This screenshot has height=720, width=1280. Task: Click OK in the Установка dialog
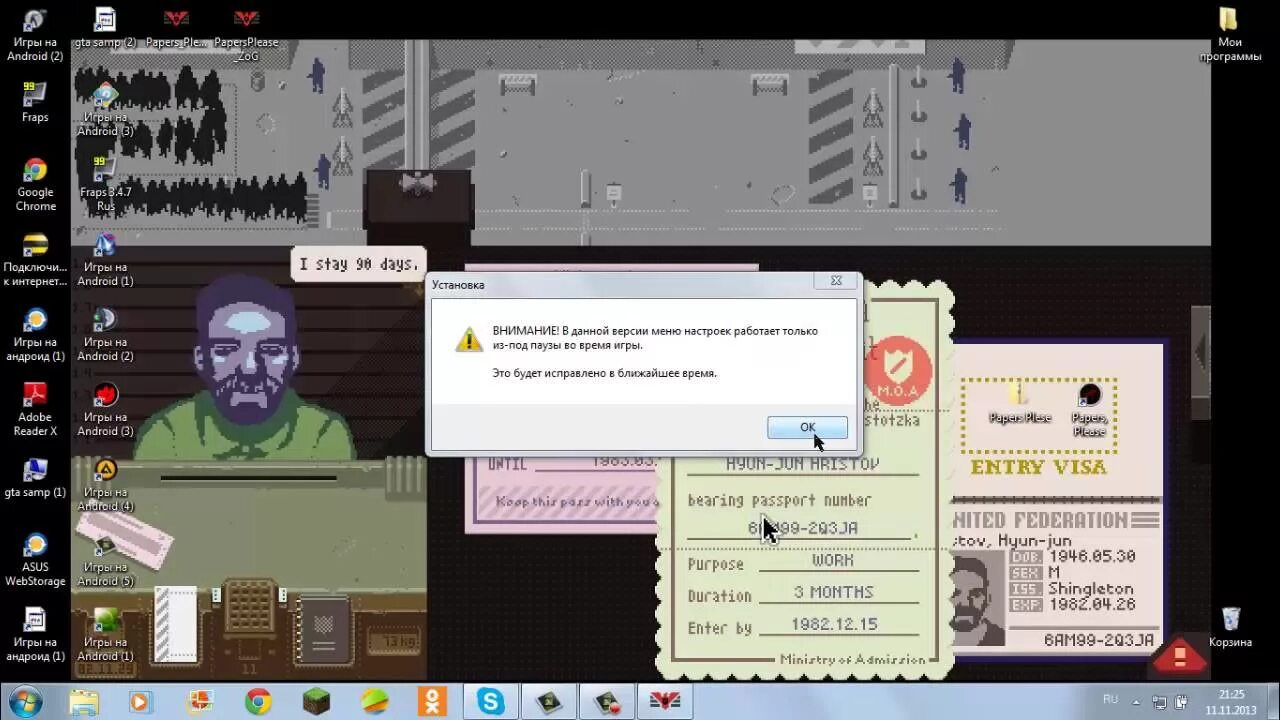(807, 427)
